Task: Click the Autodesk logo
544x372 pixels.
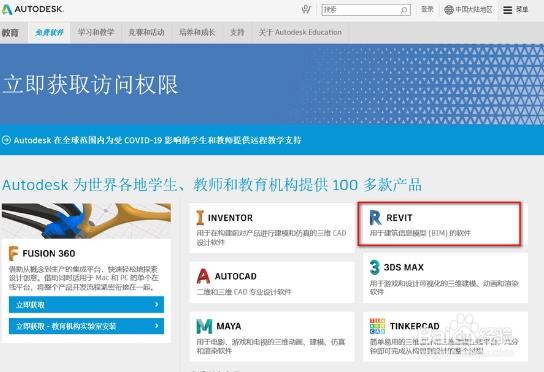Action: click(32, 9)
